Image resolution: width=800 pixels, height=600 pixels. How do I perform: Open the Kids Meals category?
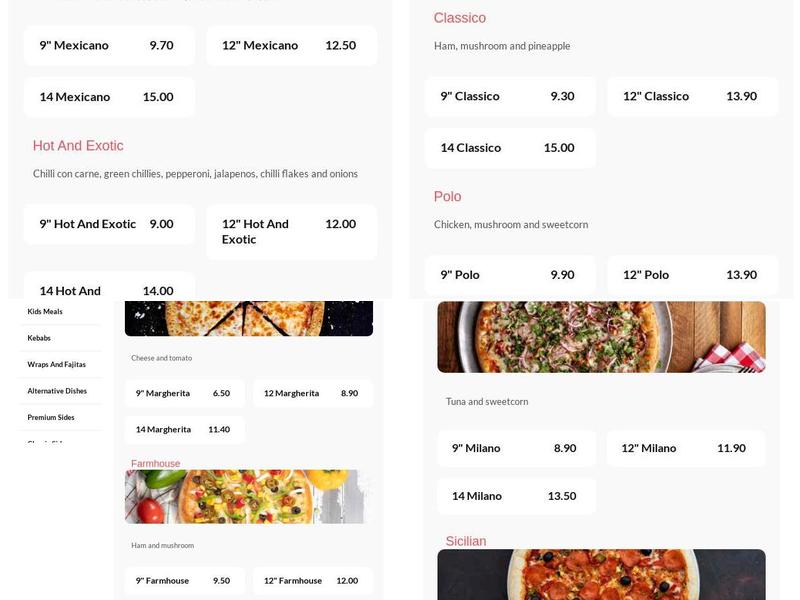pyautogui.click(x=47, y=312)
